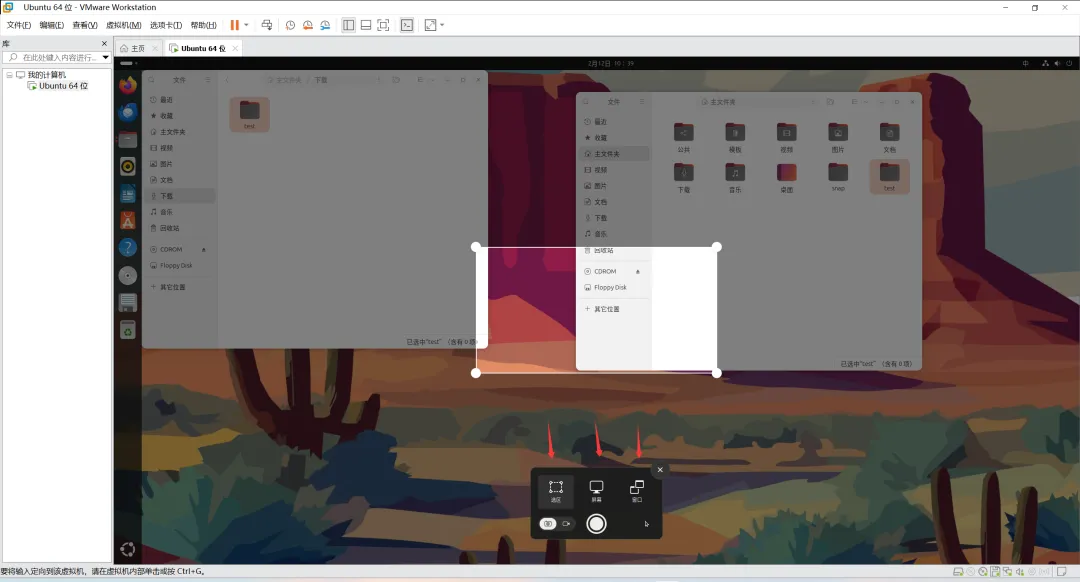The image size is (1080, 582).
Task: Launch Thunderbird mail from dock
Action: [127, 112]
